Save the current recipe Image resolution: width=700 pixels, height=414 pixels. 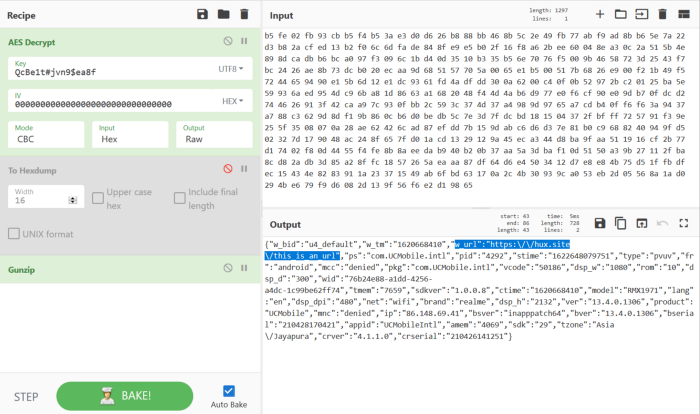tap(202, 14)
